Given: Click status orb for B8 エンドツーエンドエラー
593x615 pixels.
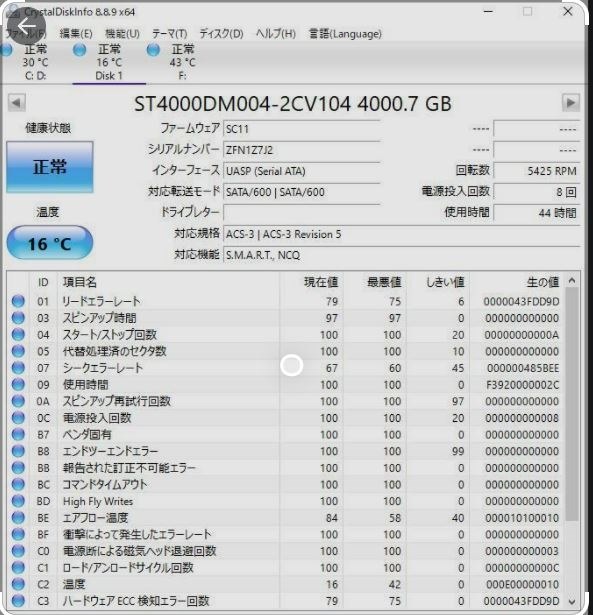Looking at the screenshot, I should click(18, 451).
